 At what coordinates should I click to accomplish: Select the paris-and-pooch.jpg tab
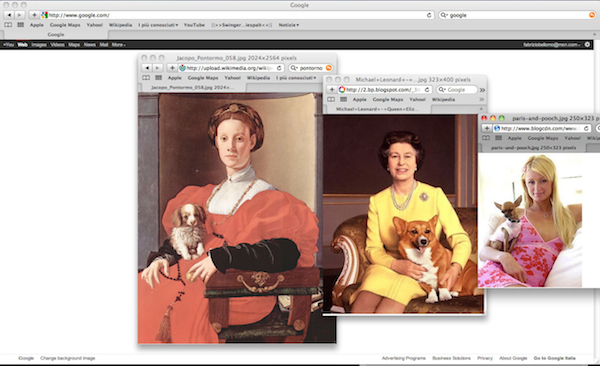(533, 148)
